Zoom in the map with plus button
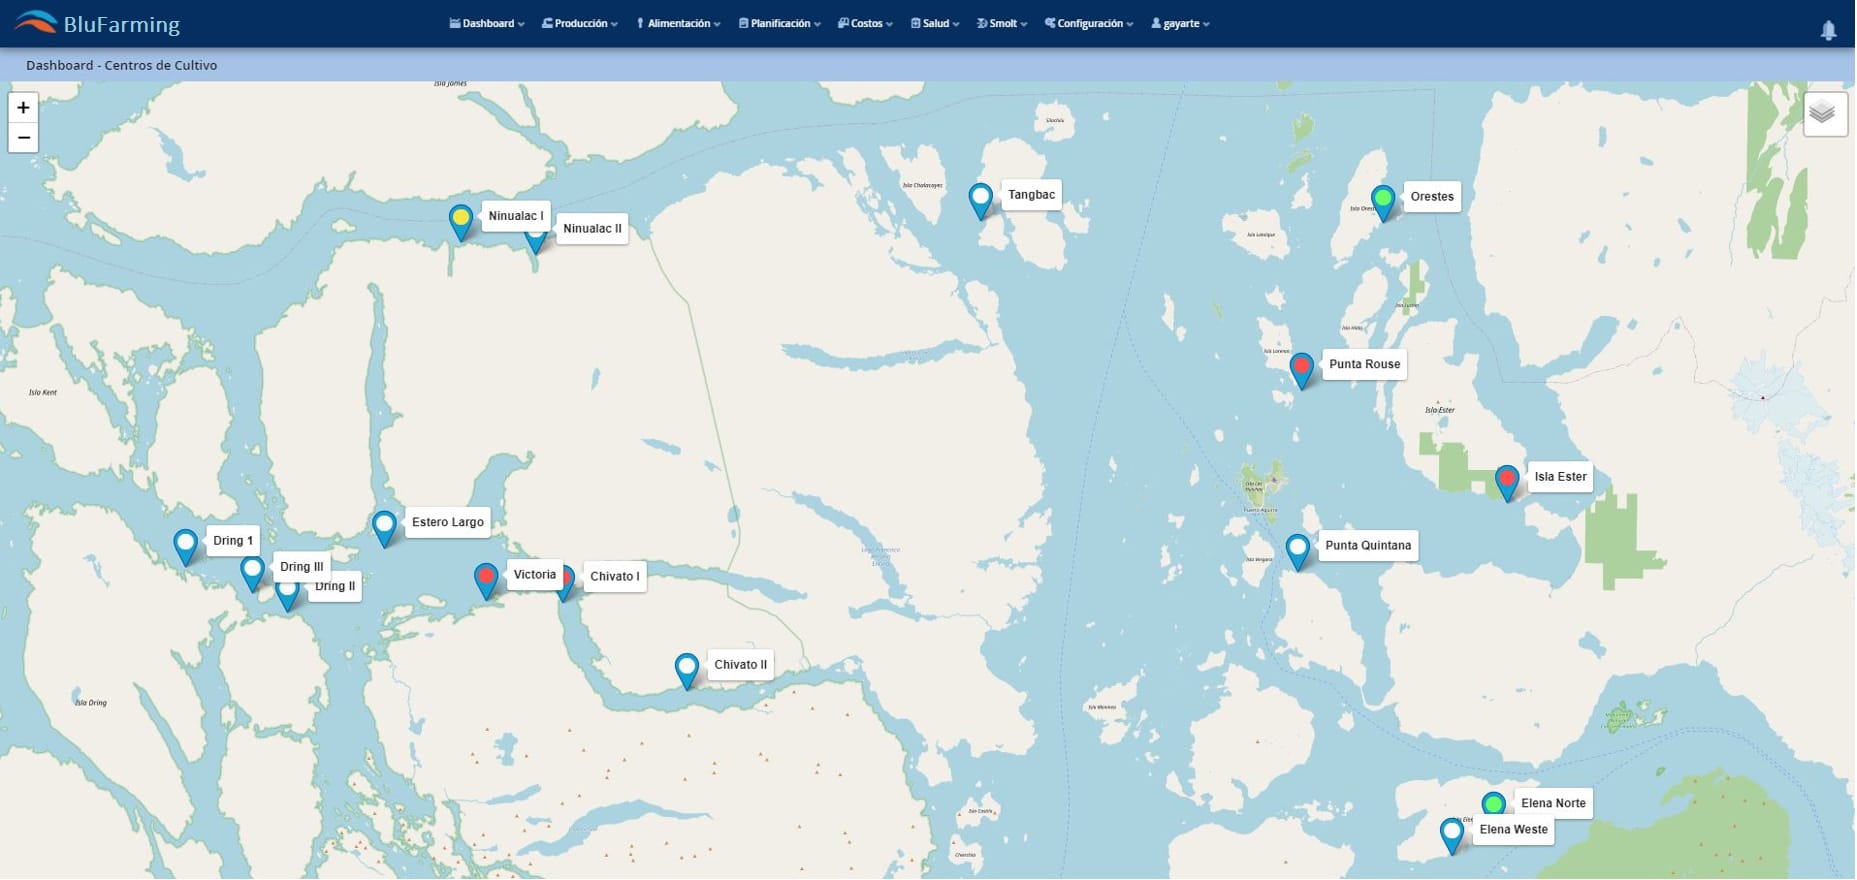This screenshot has height=880, width=1857. [x=23, y=108]
